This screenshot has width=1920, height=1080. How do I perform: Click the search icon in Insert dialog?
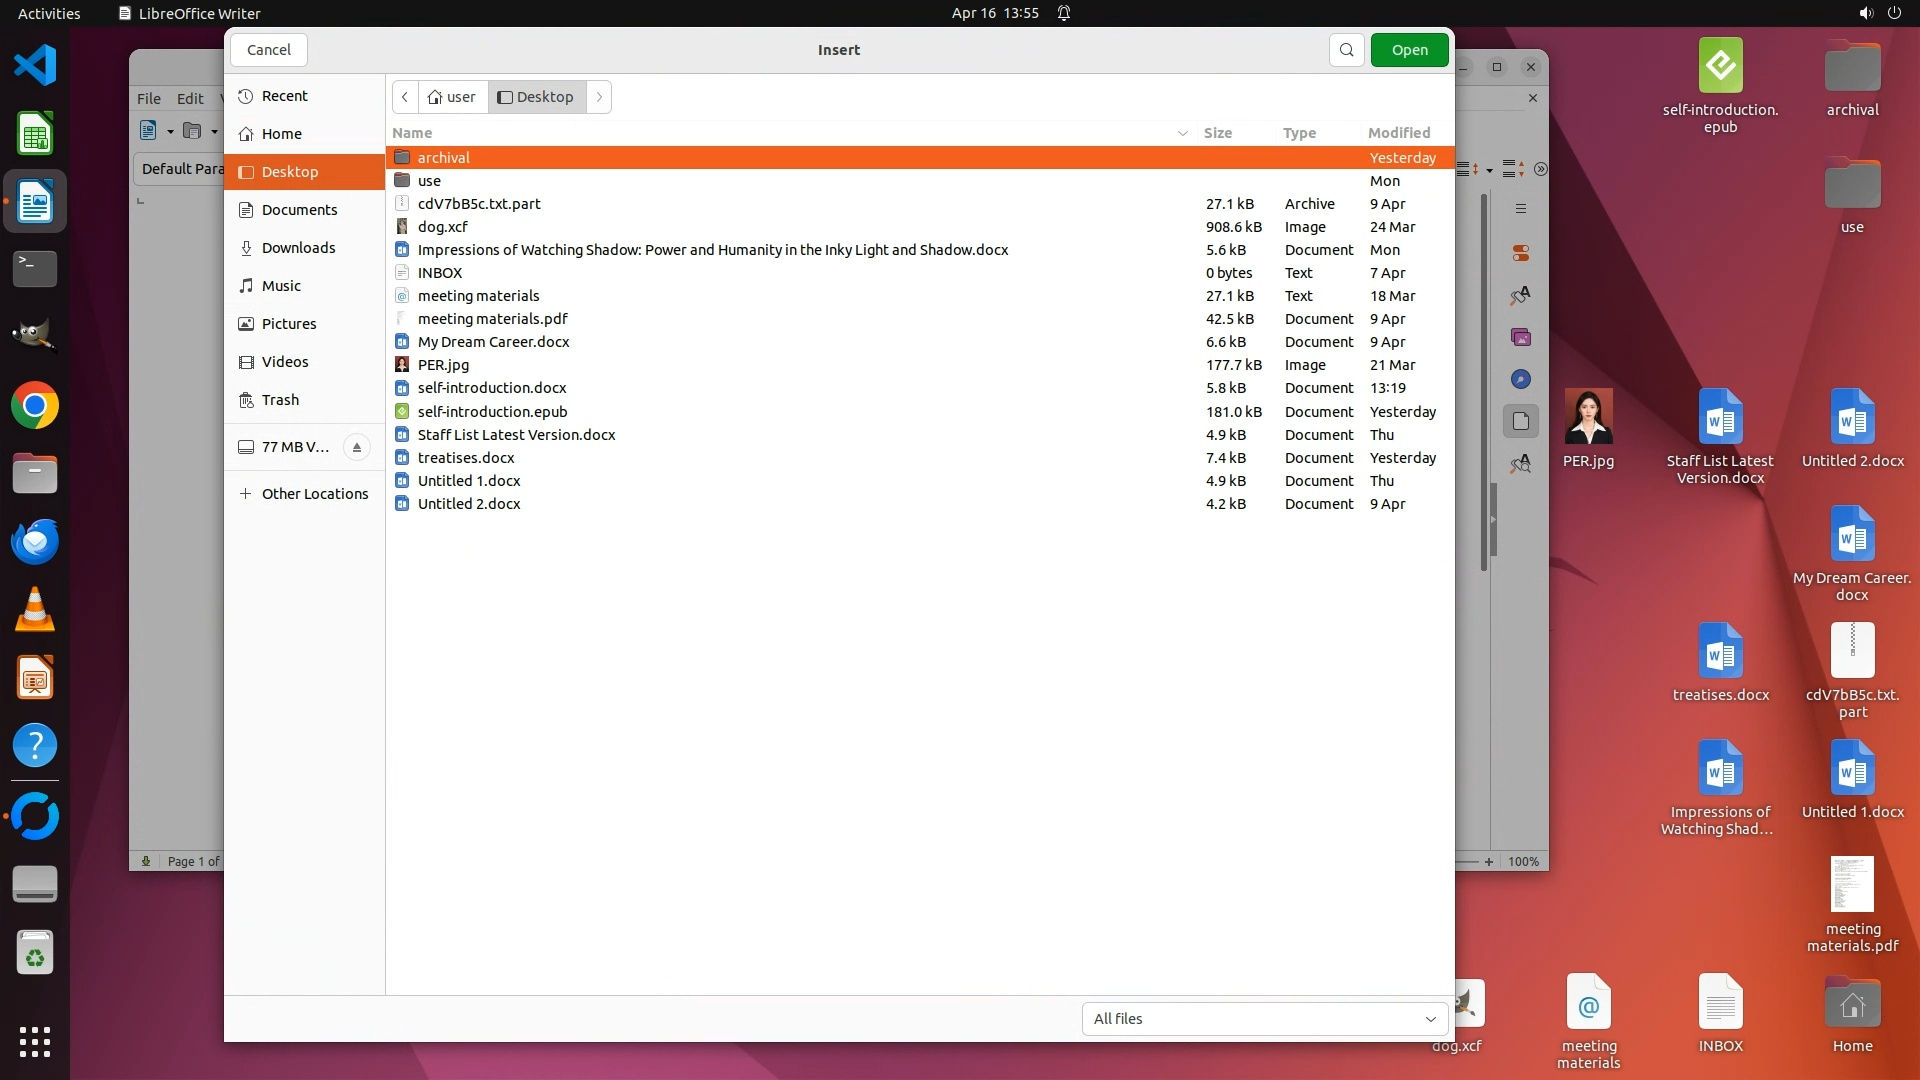coord(1346,50)
